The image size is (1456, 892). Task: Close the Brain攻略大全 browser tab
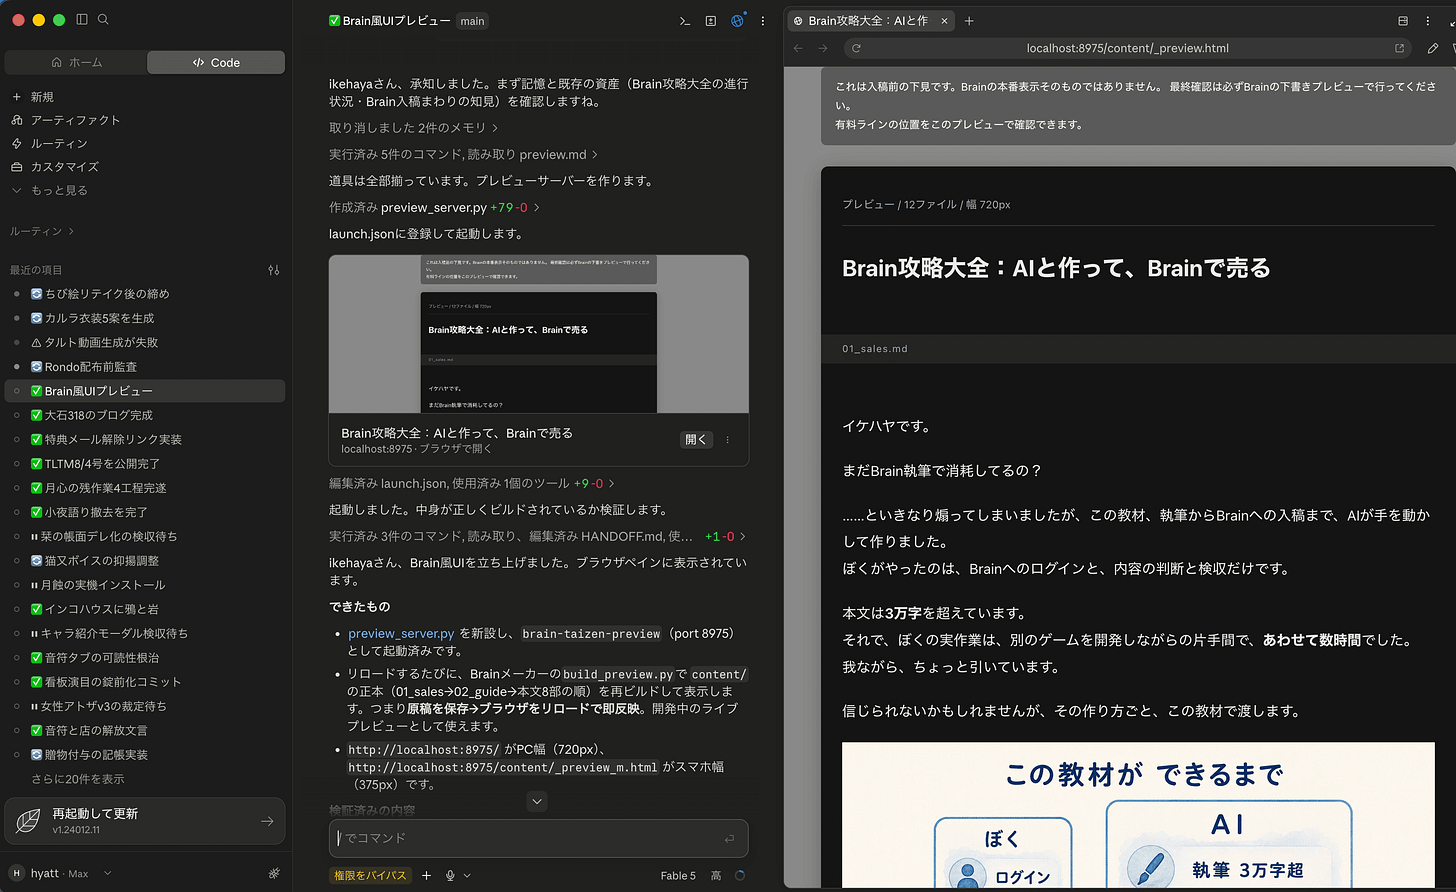[944, 20]
